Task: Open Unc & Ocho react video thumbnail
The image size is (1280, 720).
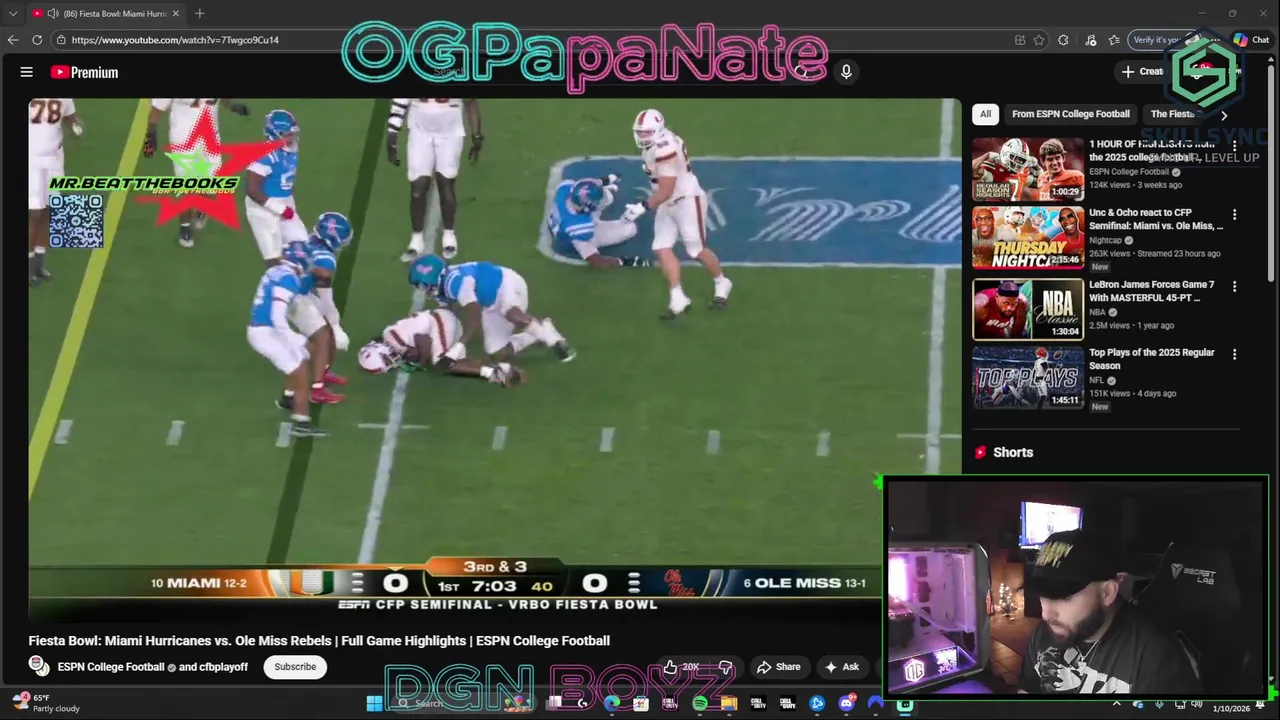Action: [1028, 237]
